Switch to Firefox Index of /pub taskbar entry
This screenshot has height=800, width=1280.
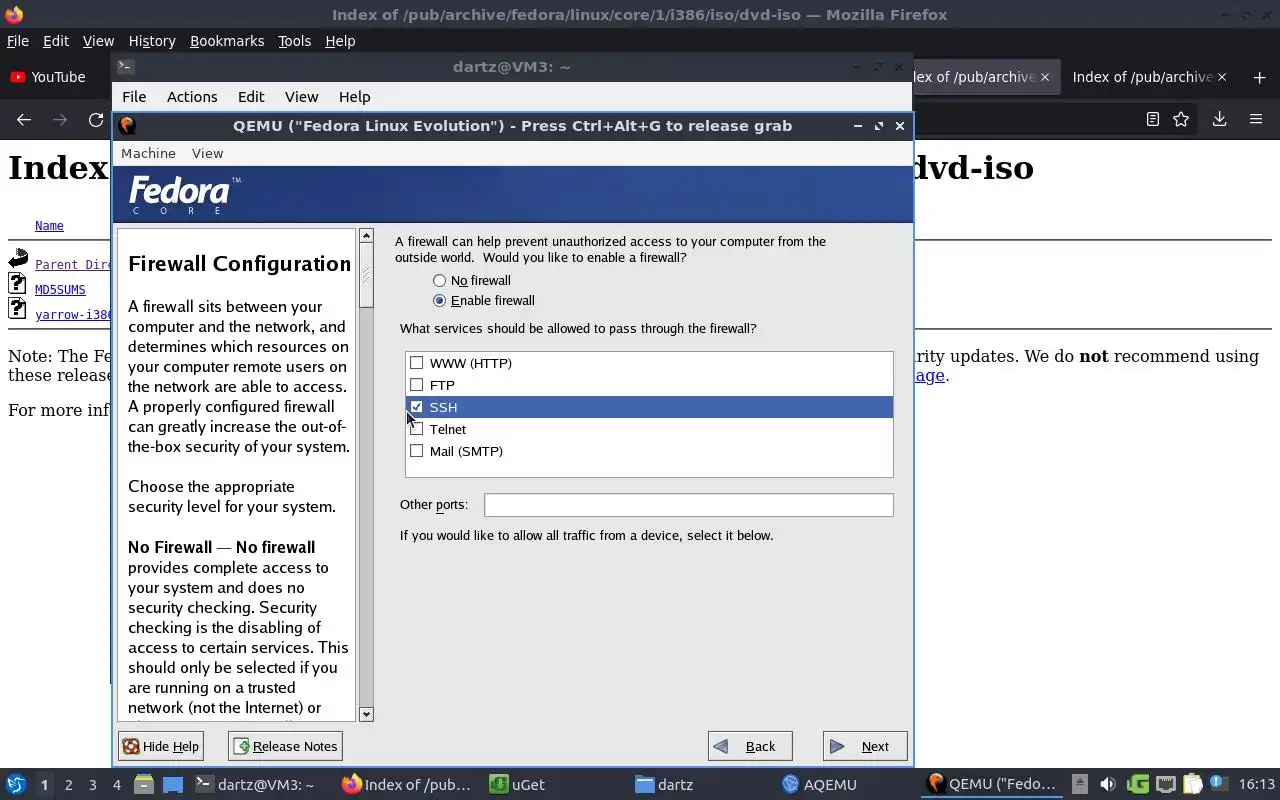click(406, 784)
